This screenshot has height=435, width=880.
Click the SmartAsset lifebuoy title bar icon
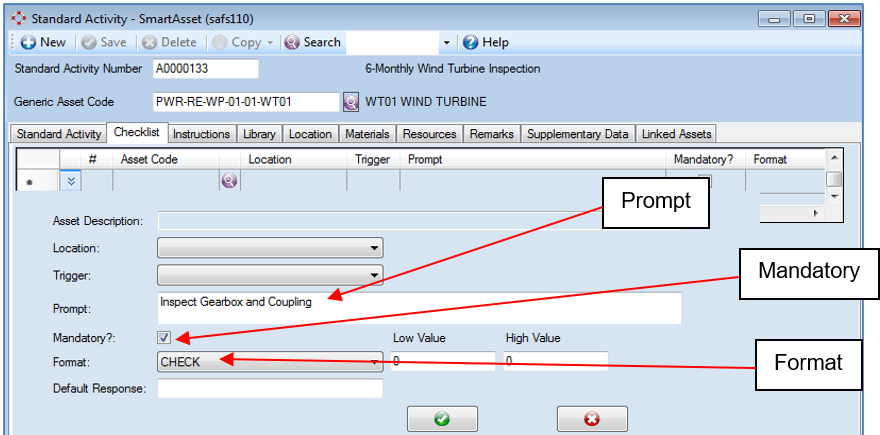click(x=19, y=19)
